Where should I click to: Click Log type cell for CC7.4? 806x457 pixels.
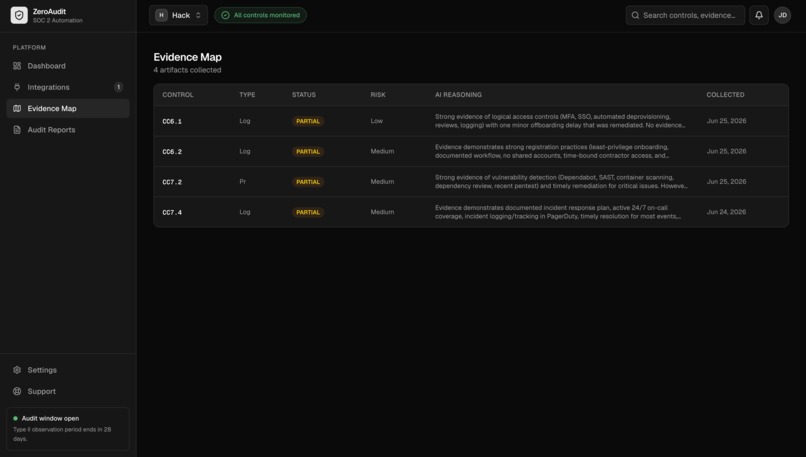click(x=245, y=212)
